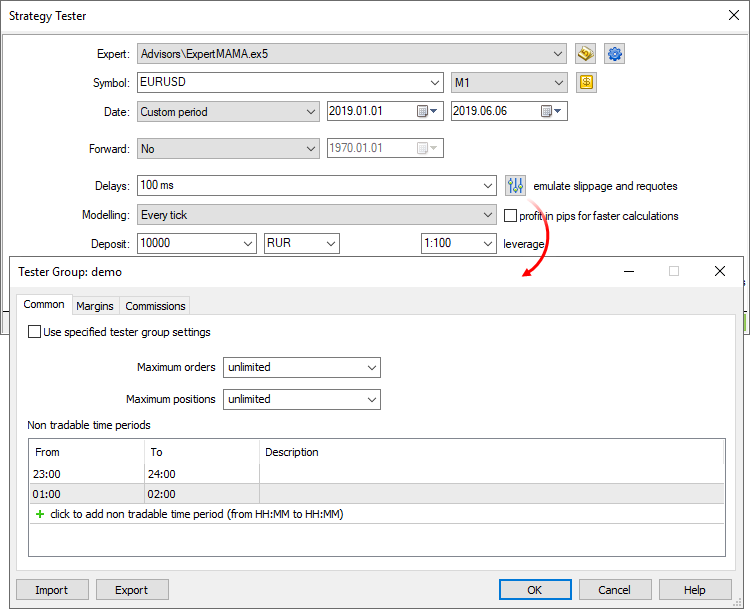
Task: Click the Import button
Action: (x=51, y=590)
